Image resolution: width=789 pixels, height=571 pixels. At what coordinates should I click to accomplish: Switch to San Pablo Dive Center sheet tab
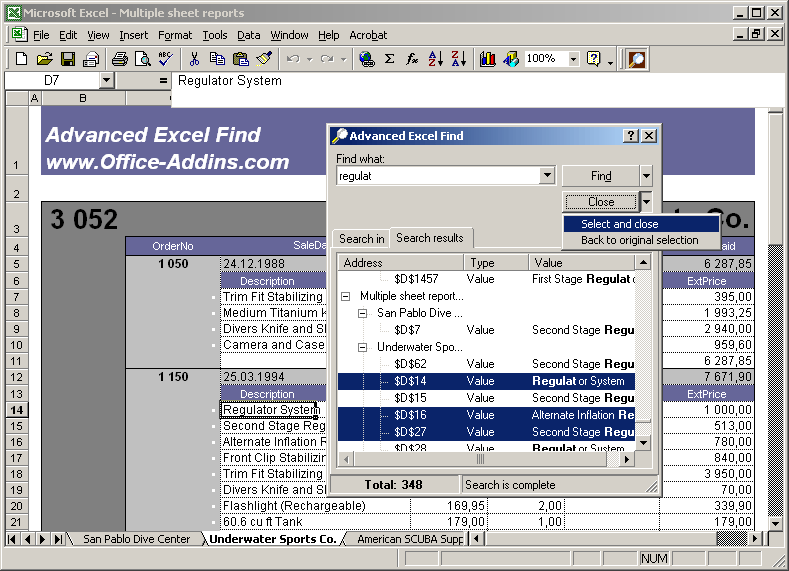tap(136, 539)
